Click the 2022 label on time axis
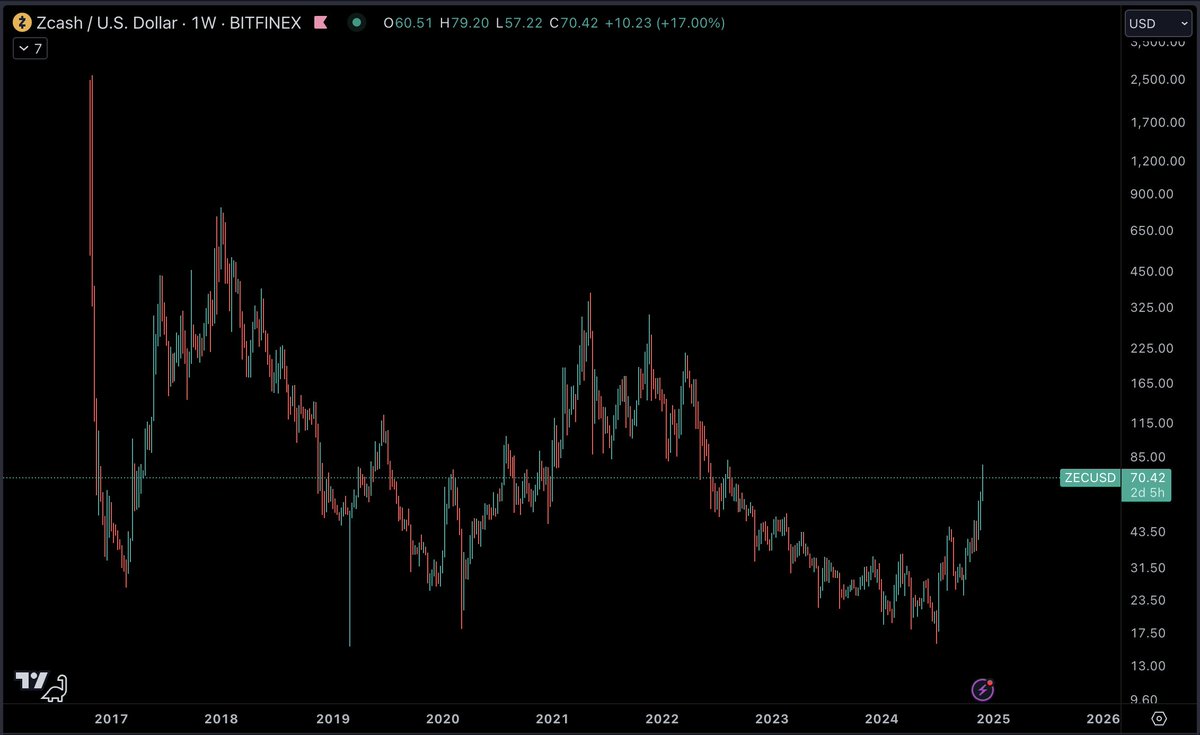 click(x=662, y=719)
